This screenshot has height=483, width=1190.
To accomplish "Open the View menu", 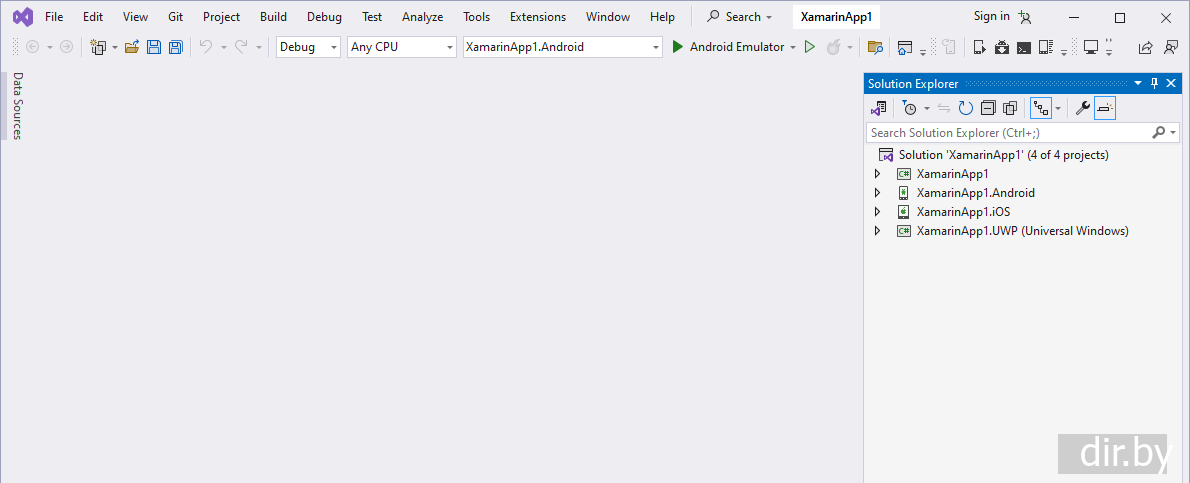I will [x=135, y=17].
